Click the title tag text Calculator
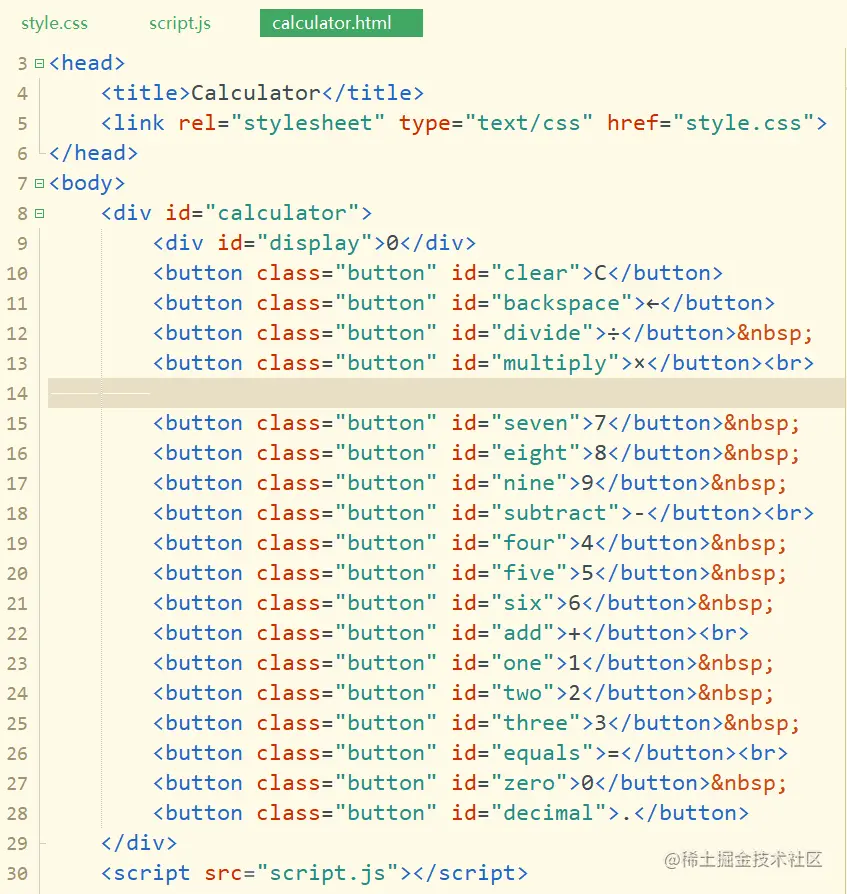 click(255, 93)
